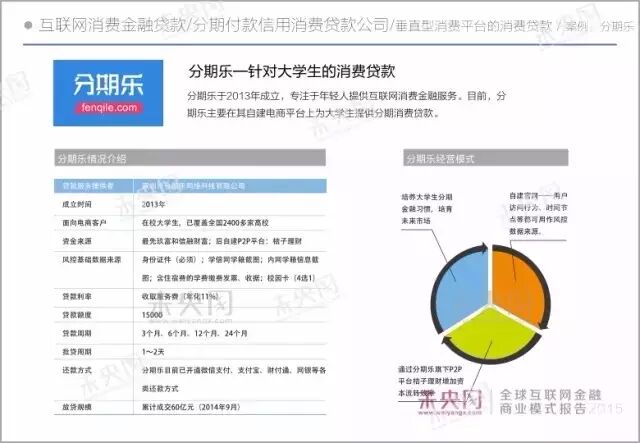Click the caption 培养大学生分期金融习惯

pyautogui.click(x=427, y=209)
